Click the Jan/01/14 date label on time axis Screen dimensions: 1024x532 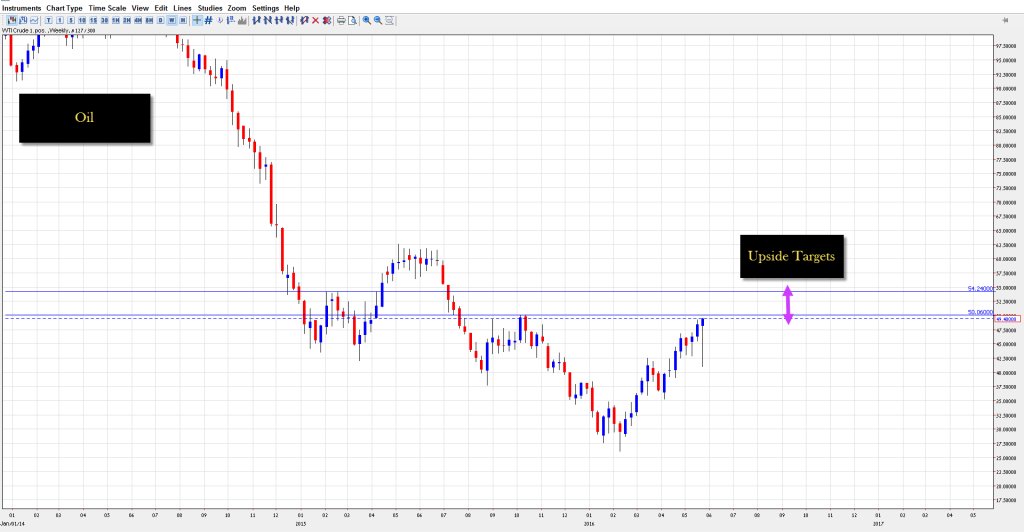(x=12, y=524)
